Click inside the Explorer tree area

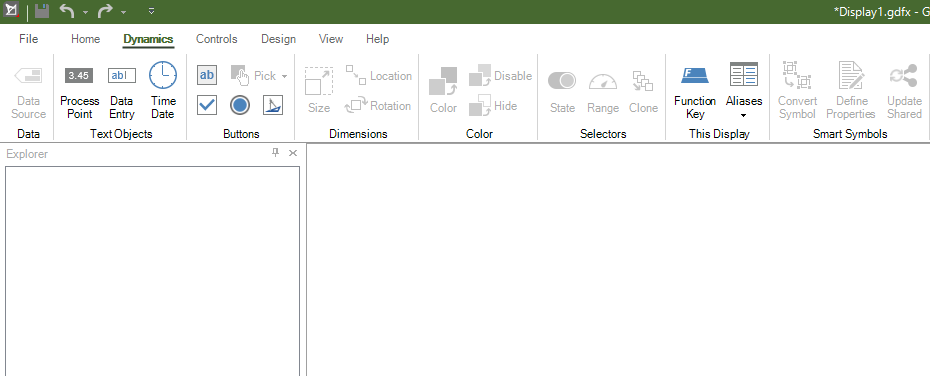[152, 271]
